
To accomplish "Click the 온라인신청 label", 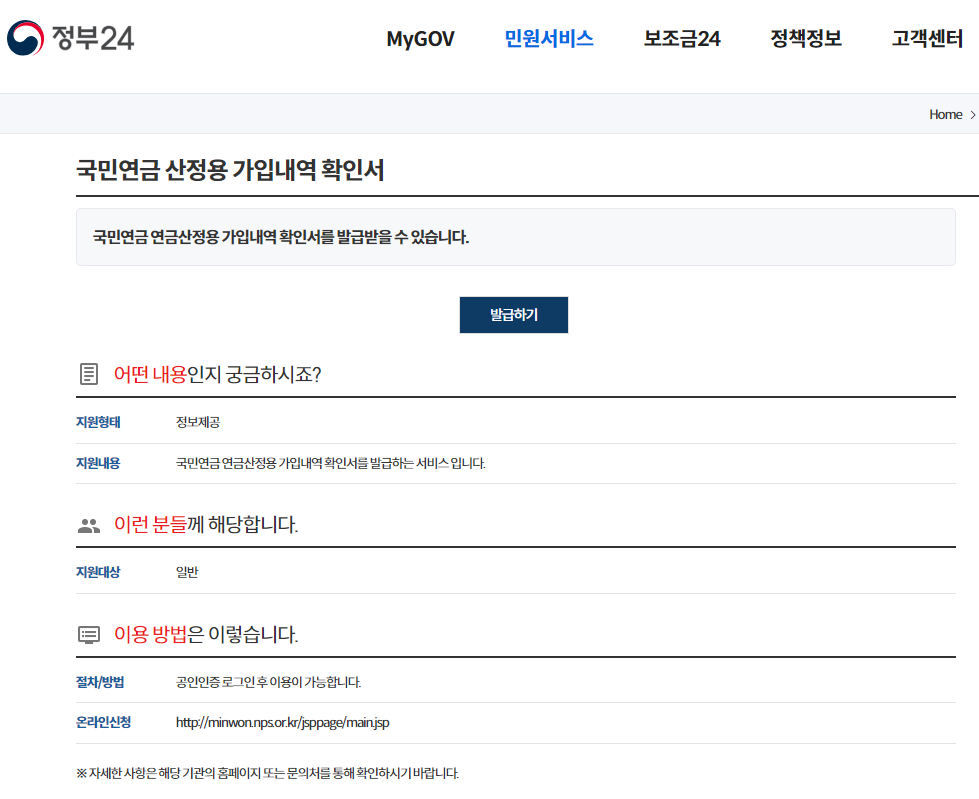I will [104, 722].
